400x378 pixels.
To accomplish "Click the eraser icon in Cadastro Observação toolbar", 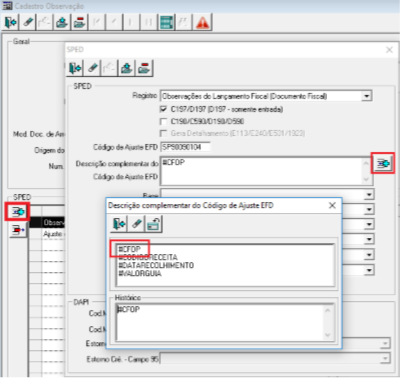I will point(28,23).
